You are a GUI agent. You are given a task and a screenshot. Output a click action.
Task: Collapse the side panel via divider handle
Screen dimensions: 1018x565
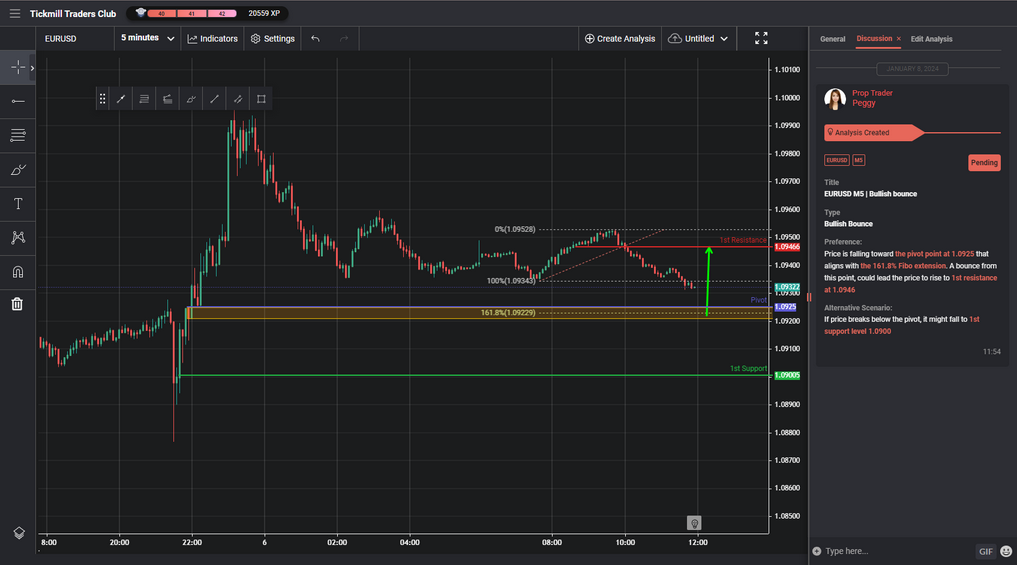tap(809, 297)
